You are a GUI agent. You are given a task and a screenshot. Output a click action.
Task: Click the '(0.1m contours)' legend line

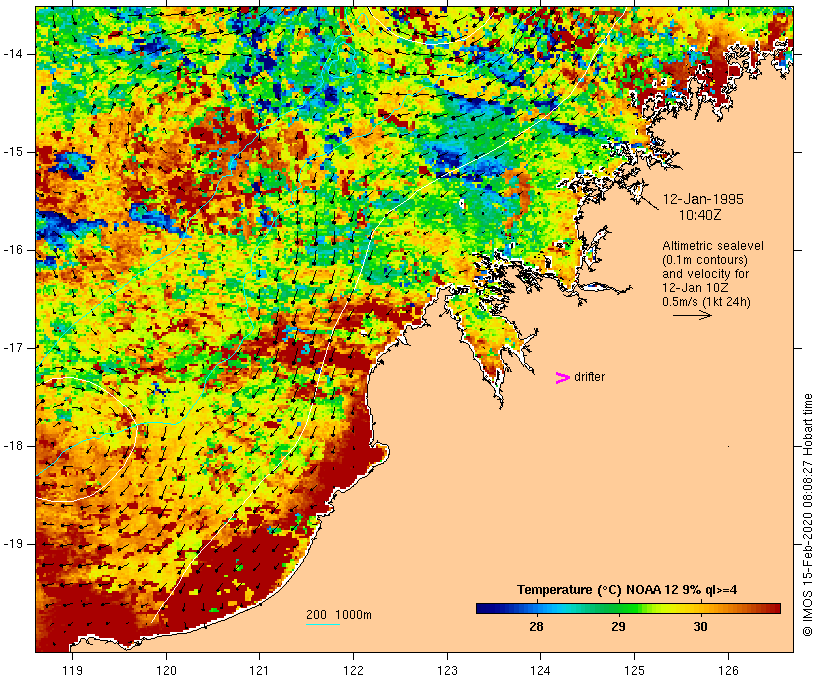(704, 260)
